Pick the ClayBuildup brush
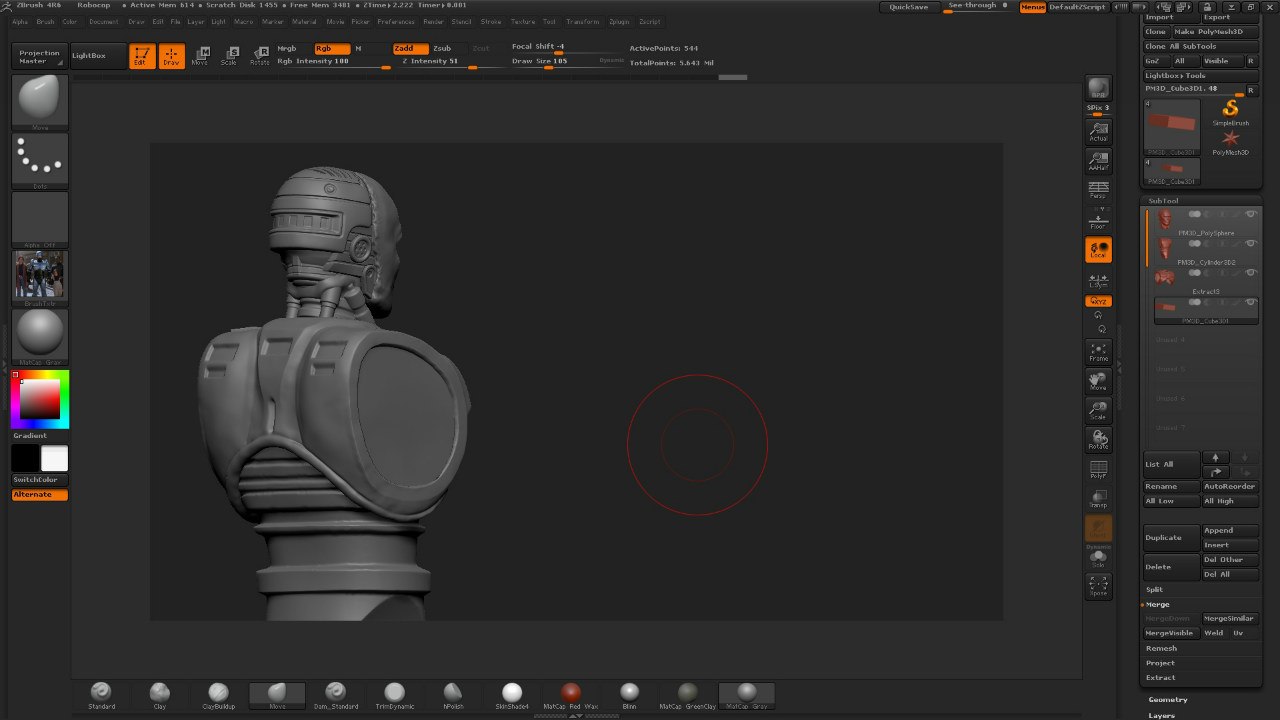 point(218,695)
